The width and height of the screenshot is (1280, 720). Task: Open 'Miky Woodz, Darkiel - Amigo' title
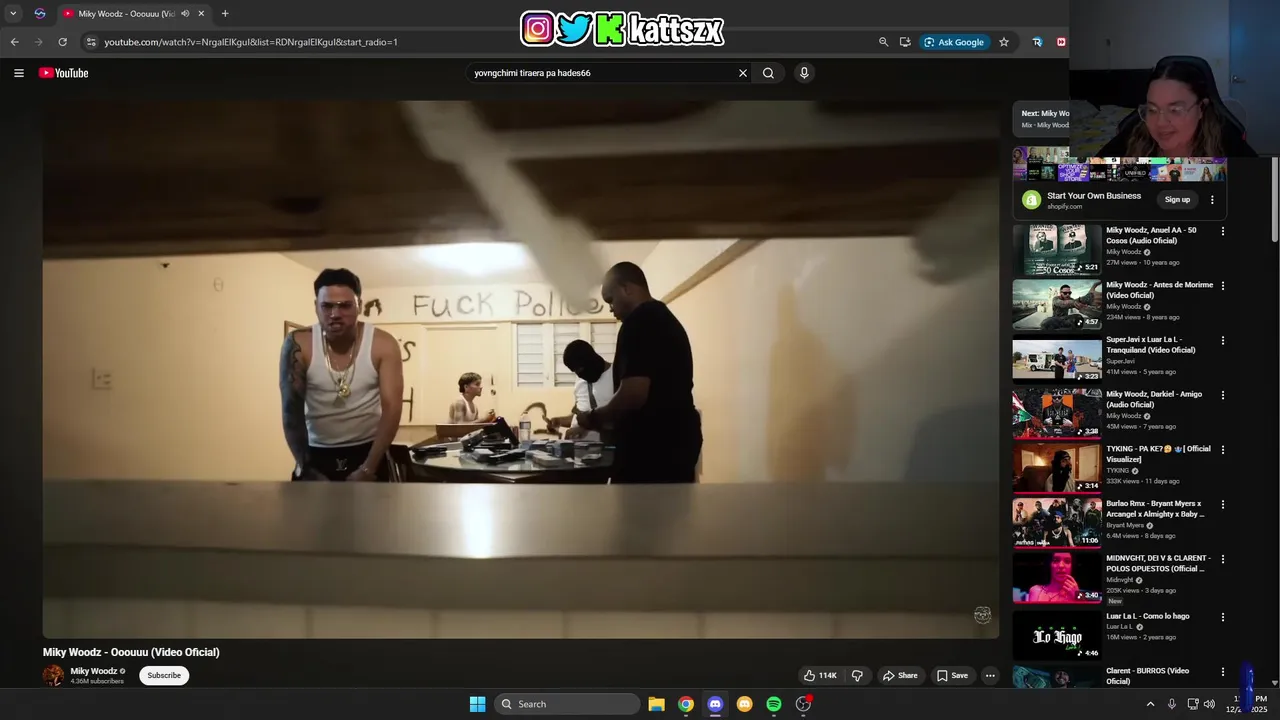tap(1154, 399)
